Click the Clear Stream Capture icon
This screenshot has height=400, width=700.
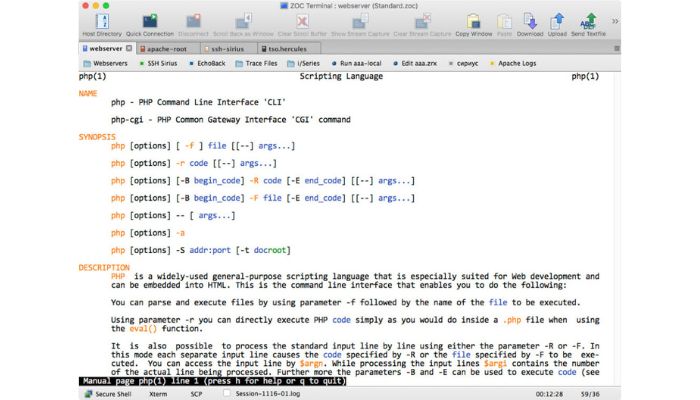click(422, 25)
